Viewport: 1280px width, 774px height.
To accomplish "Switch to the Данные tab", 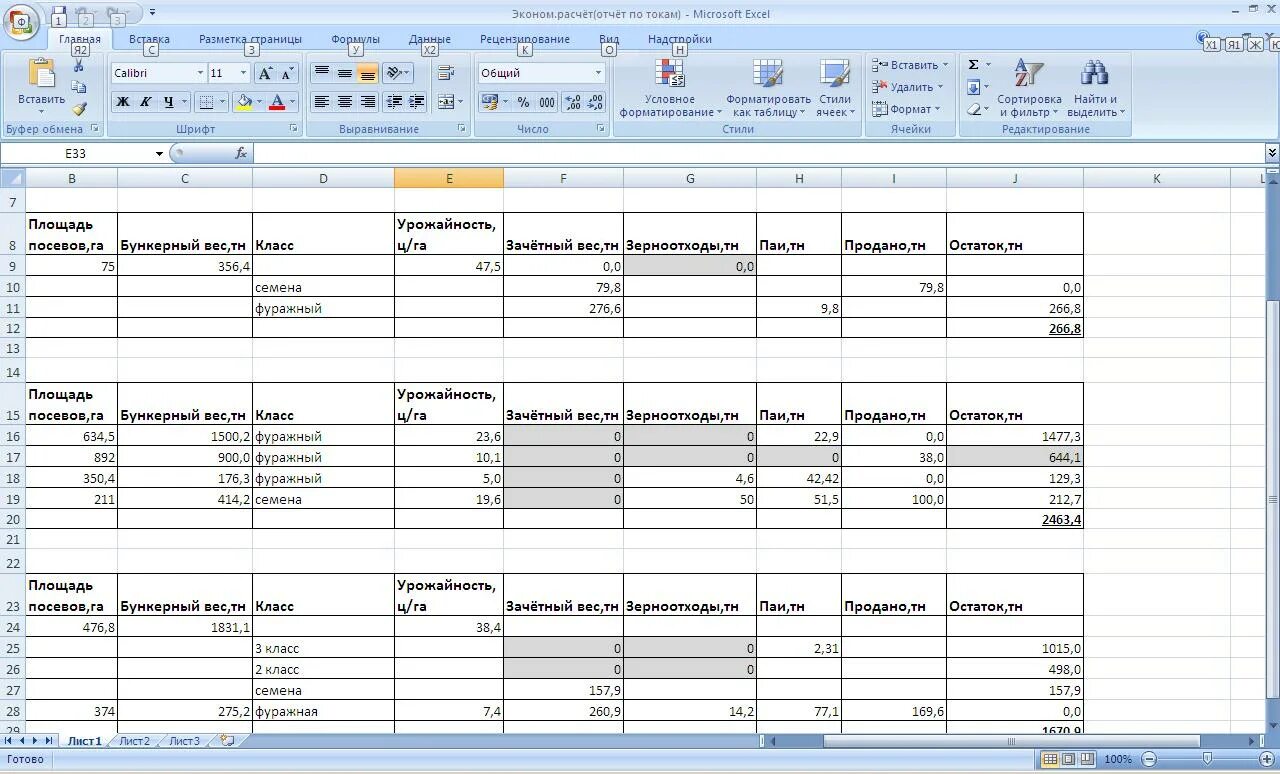I will [429, 39].
